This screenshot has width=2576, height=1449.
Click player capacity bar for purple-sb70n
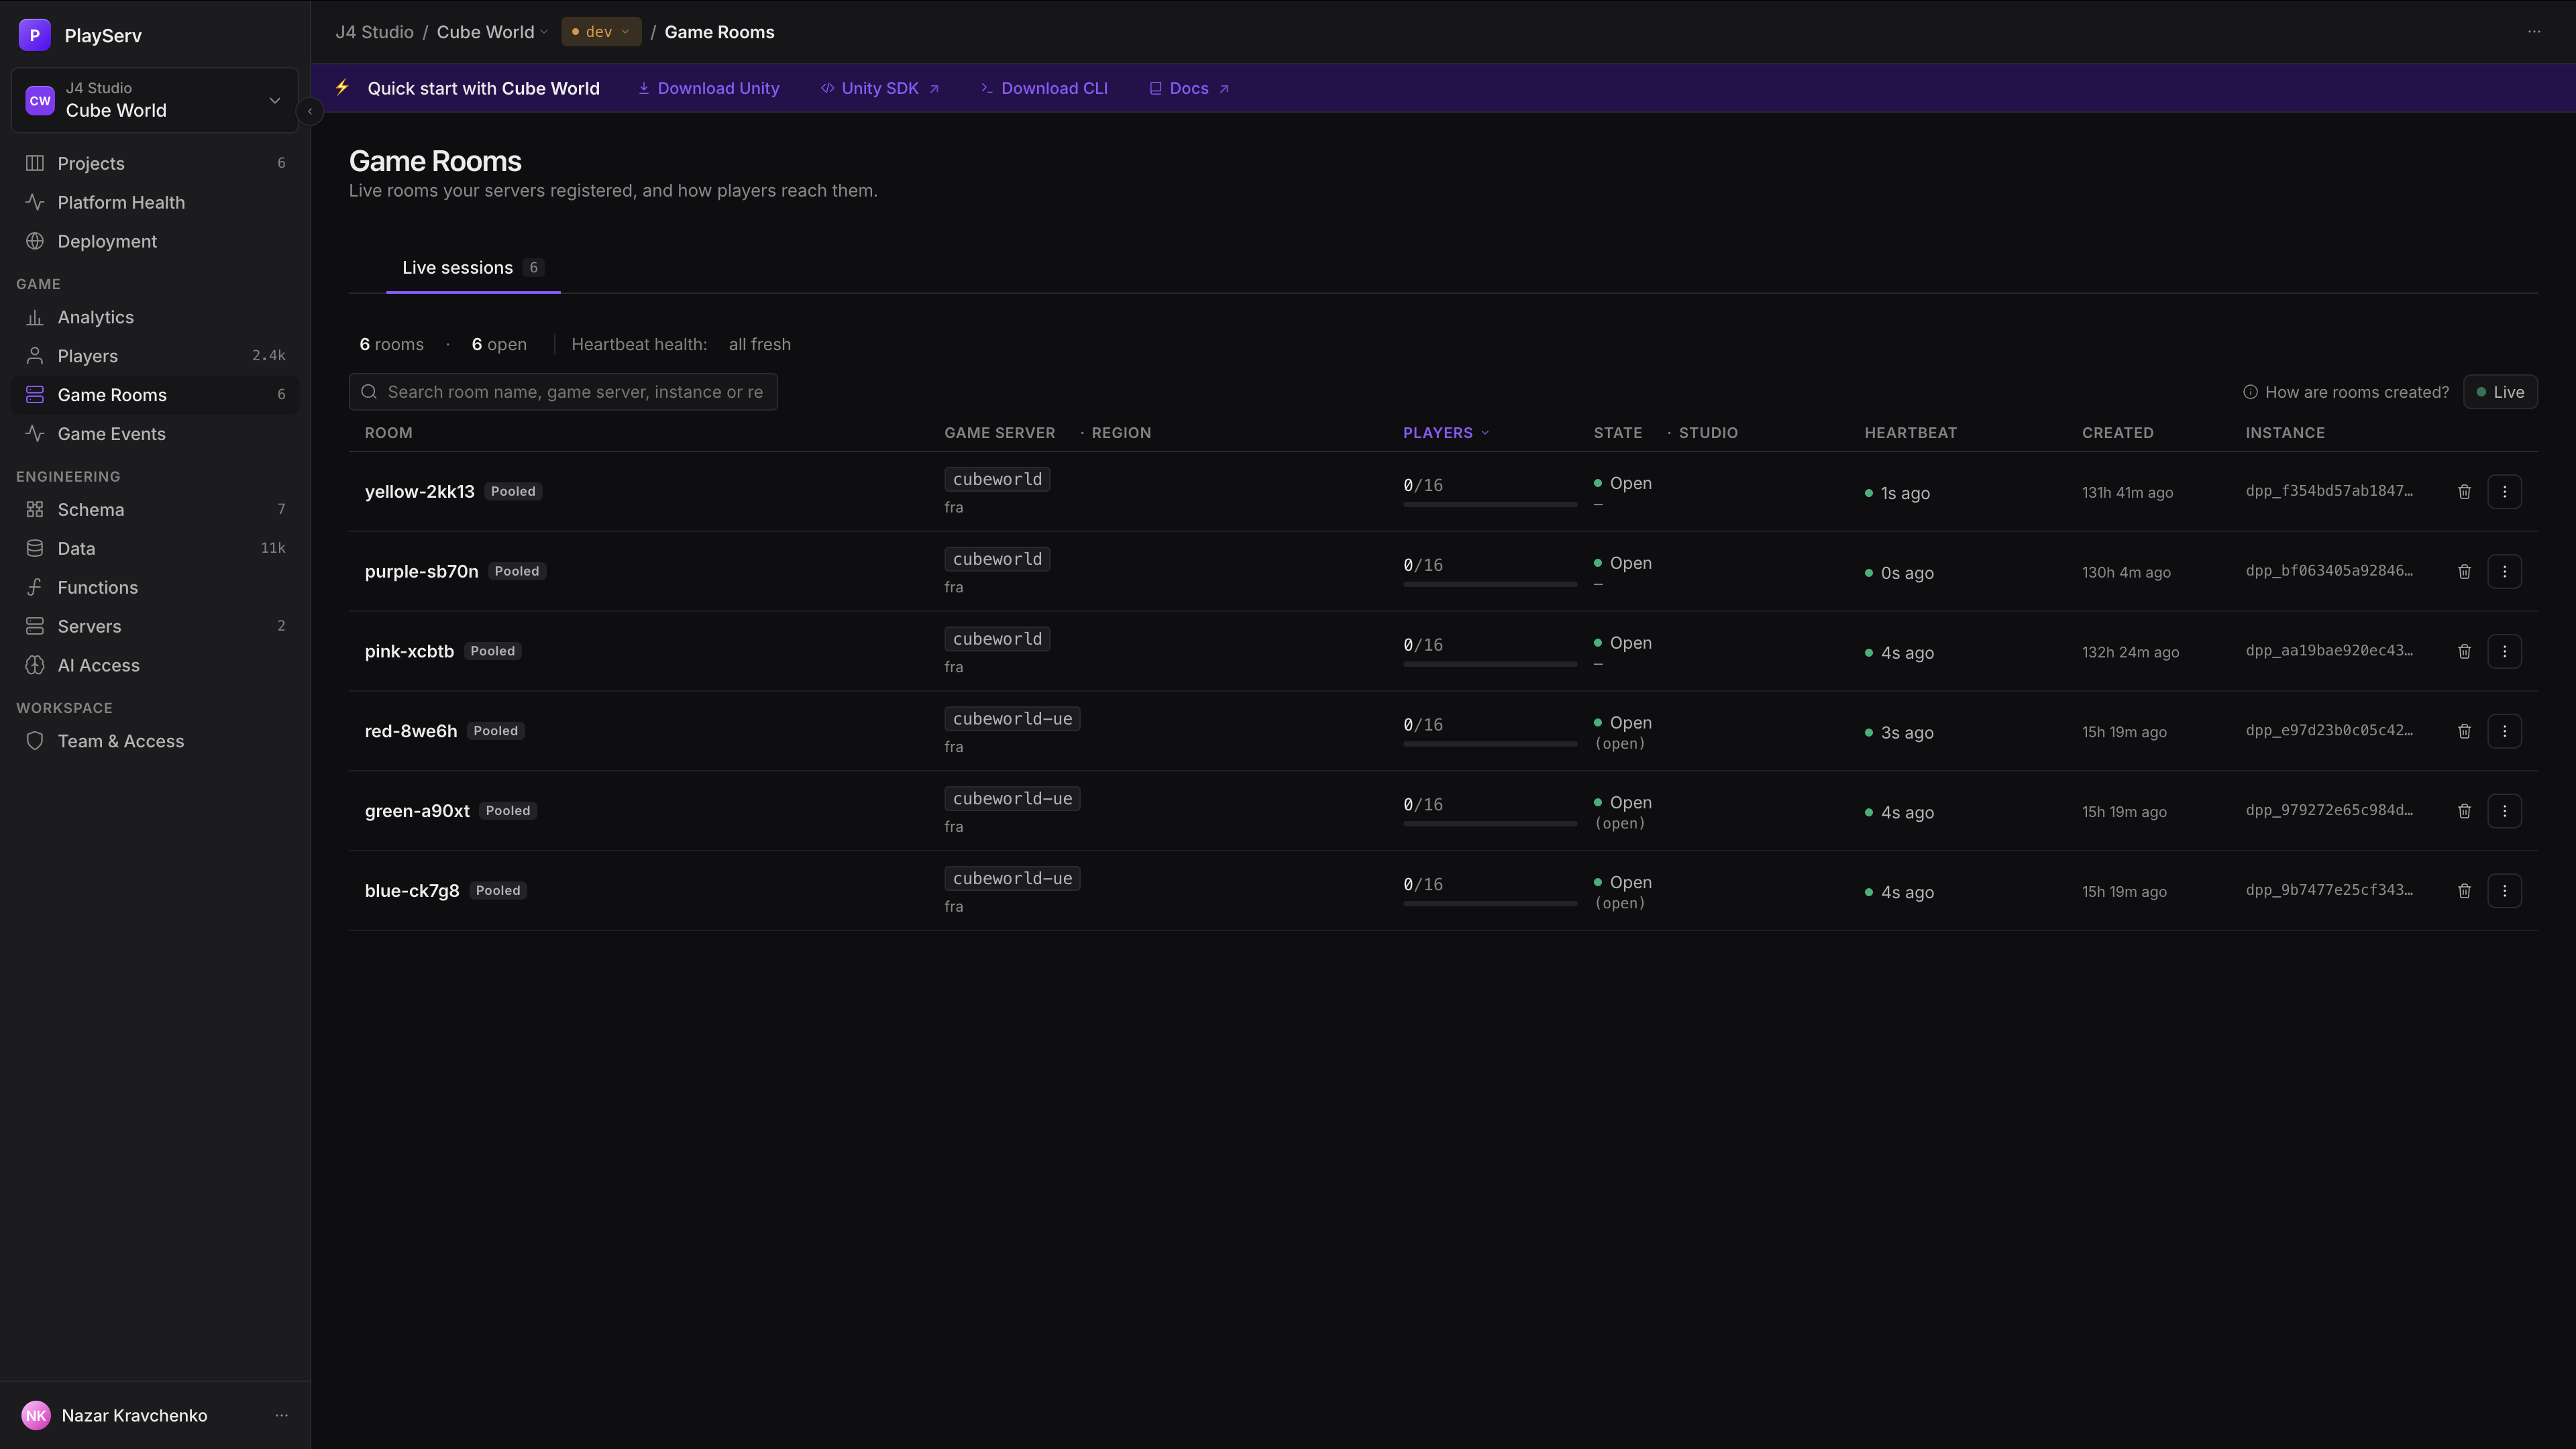coord(1490,584)
